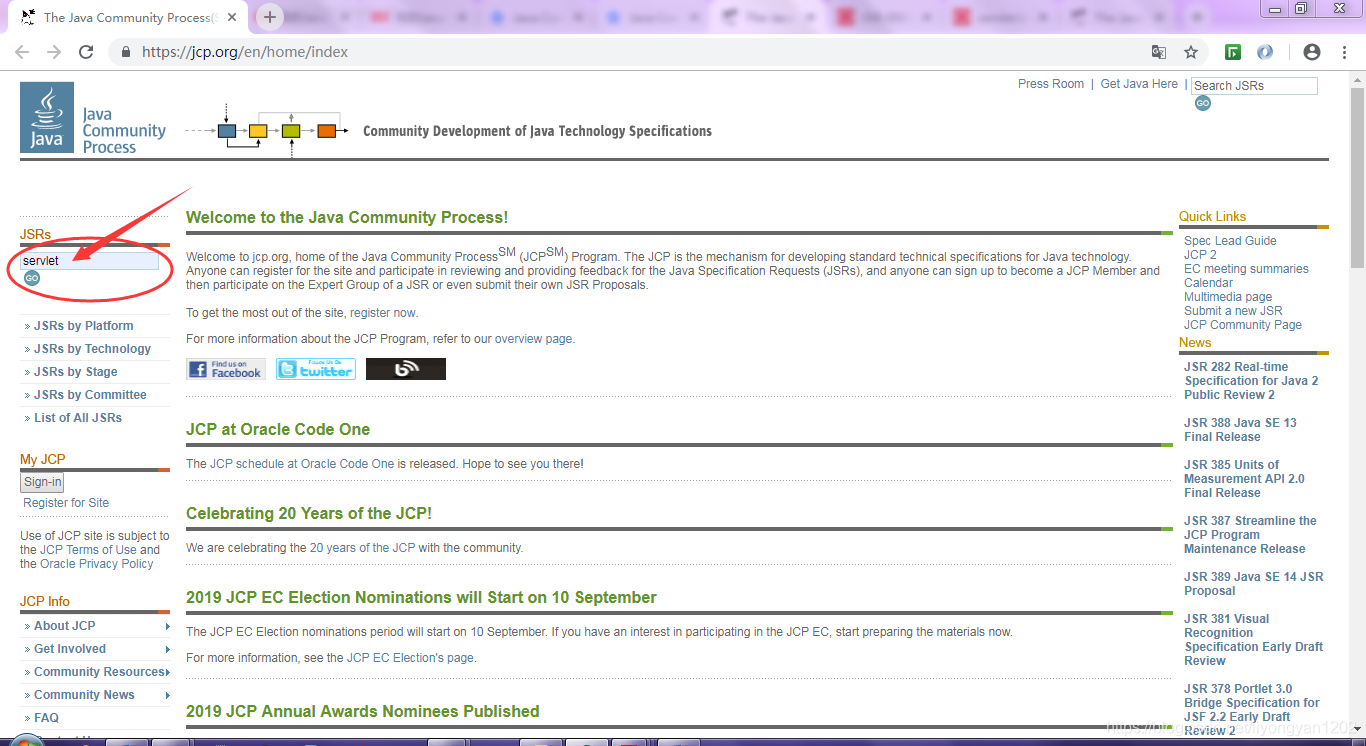The height and width of the screenshot is (746, 1366).
Task: Click the browser forward arrow
Action: coord(54,52)
